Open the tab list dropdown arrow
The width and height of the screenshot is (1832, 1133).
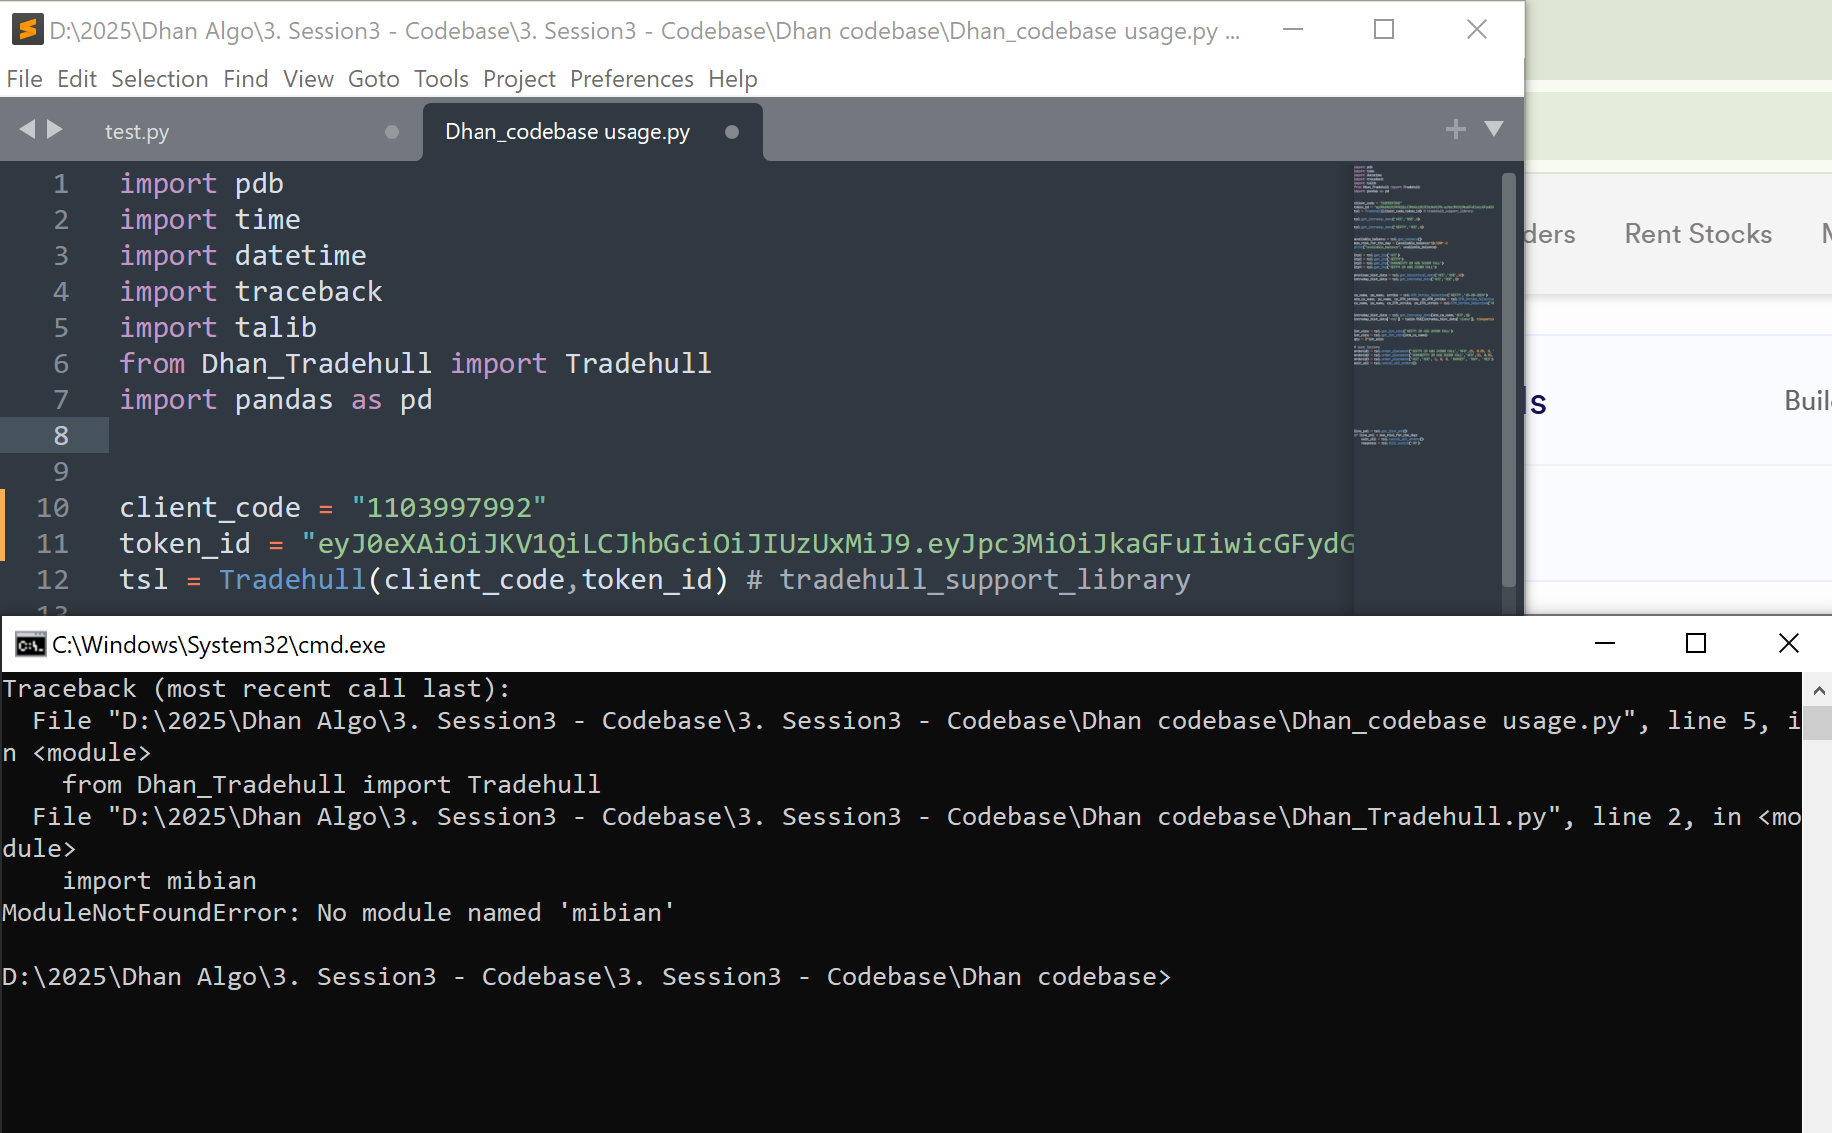1494,129
